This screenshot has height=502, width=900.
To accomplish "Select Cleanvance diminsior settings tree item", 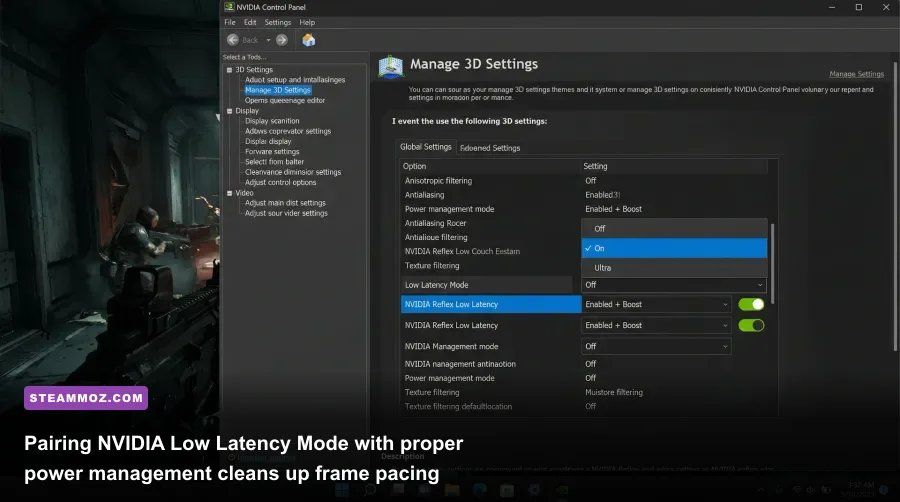I will pos(293,172).
